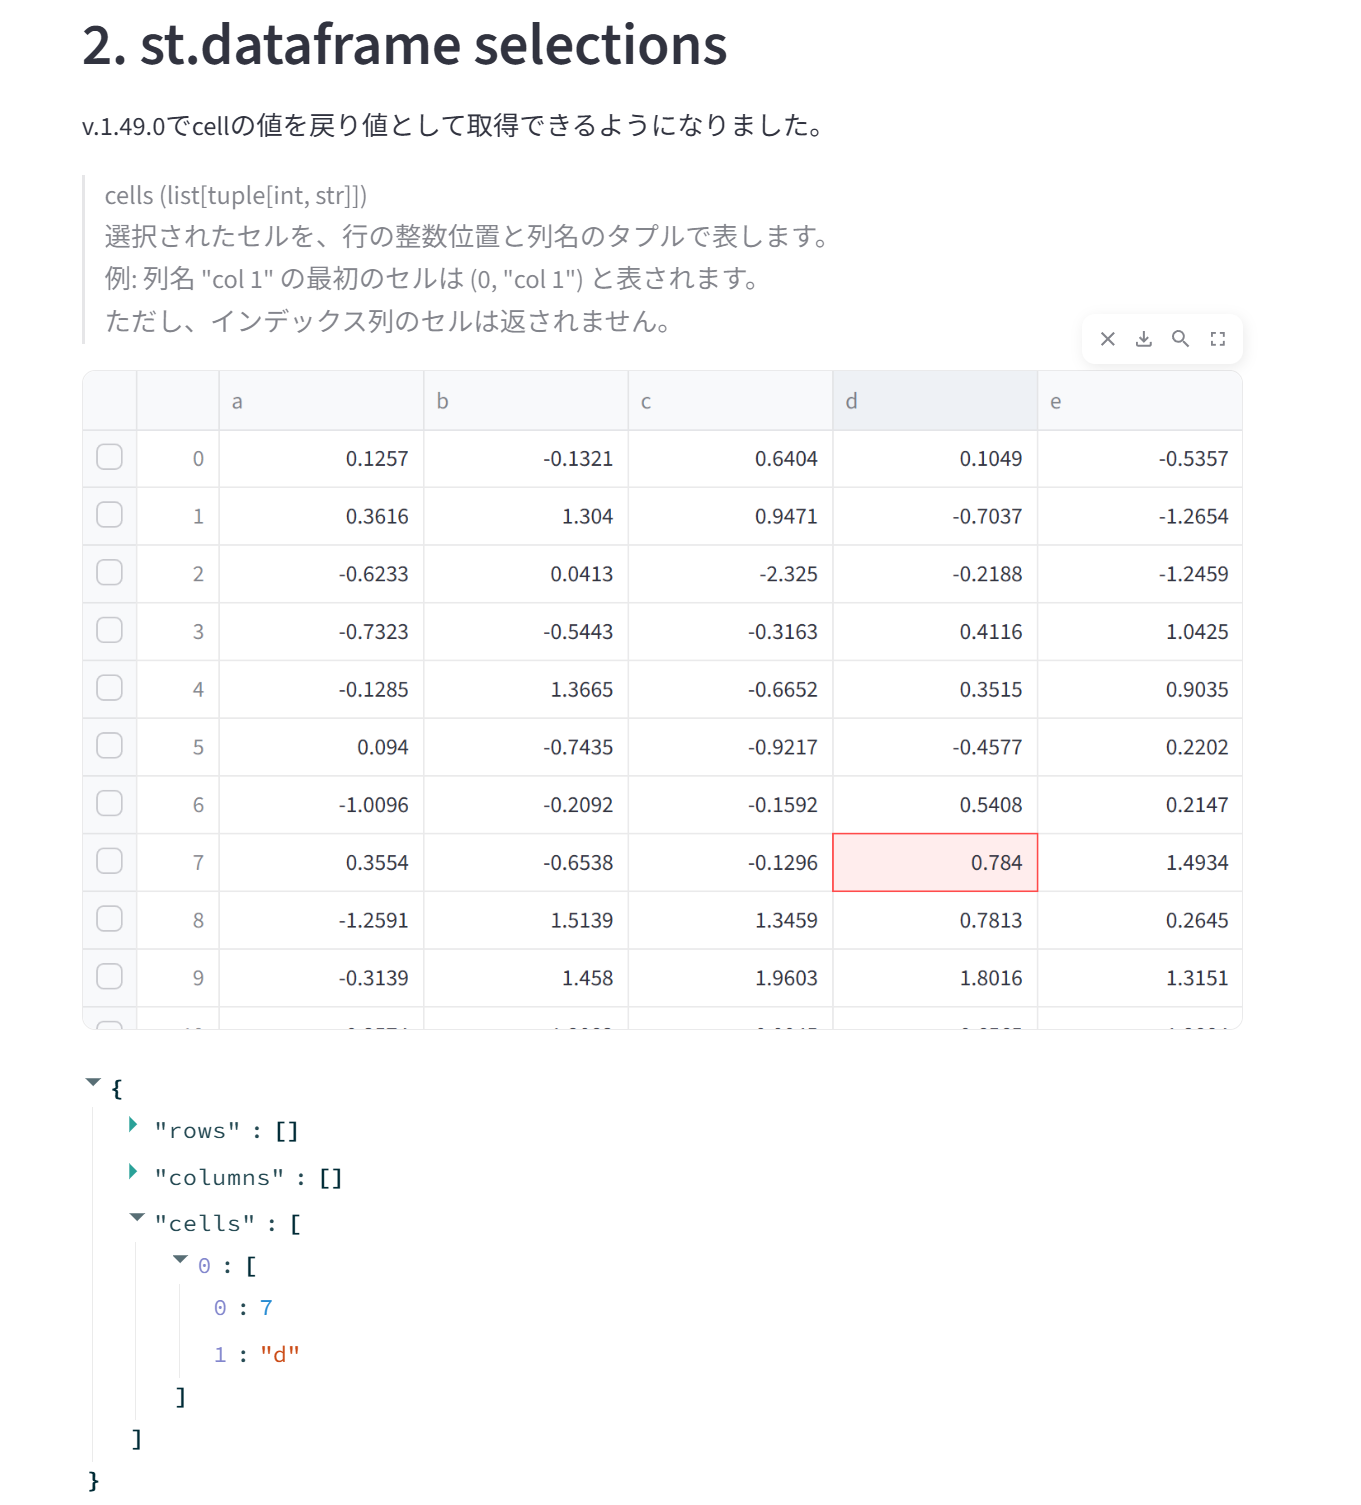1361x1505 pixels.
Task: Select the highlighted cell containing 0.784
Action: [935, 861]
